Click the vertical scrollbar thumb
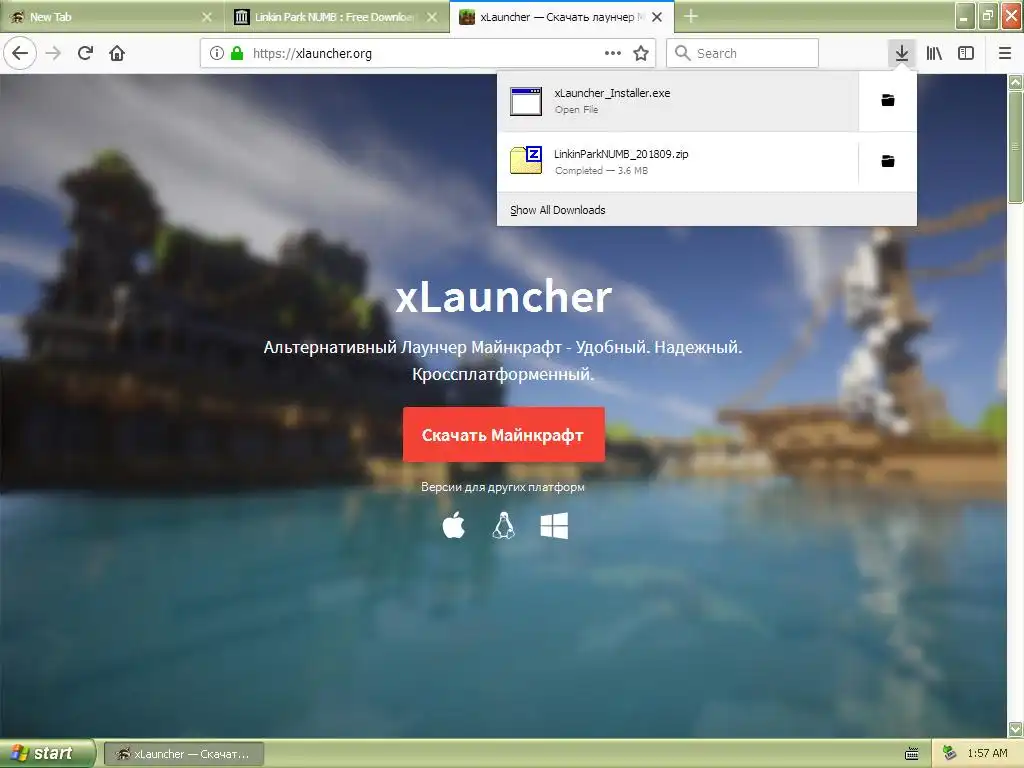 1016,147
